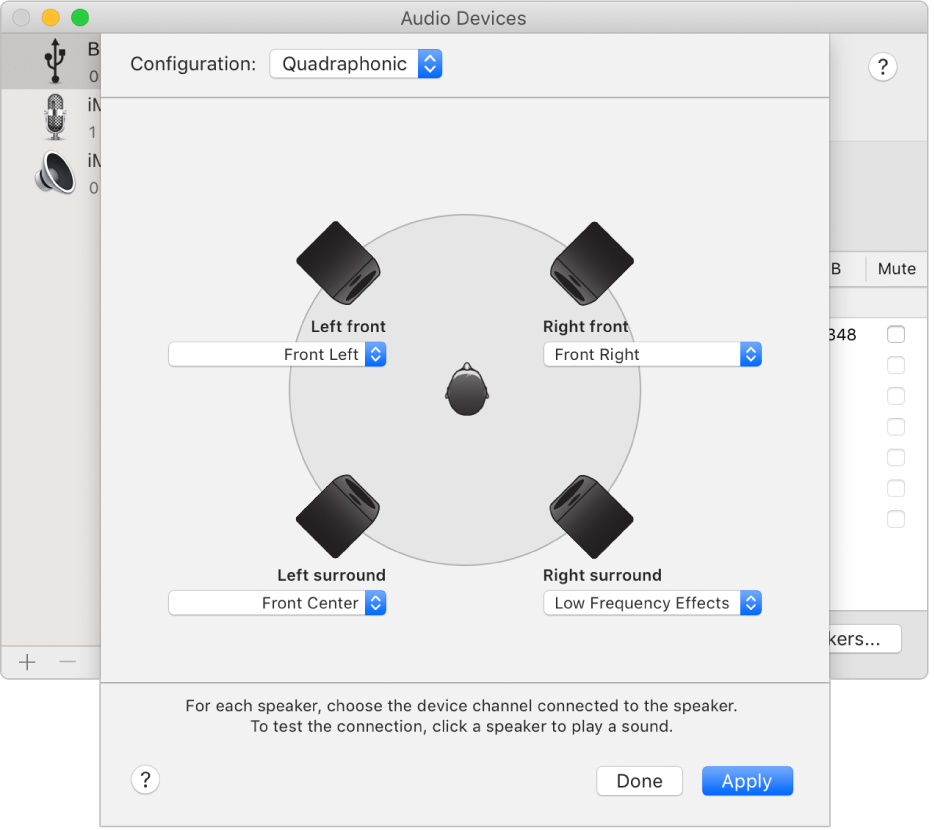Click the right front speaker icon
Screen dimensions: 934x830
[592, 263]
